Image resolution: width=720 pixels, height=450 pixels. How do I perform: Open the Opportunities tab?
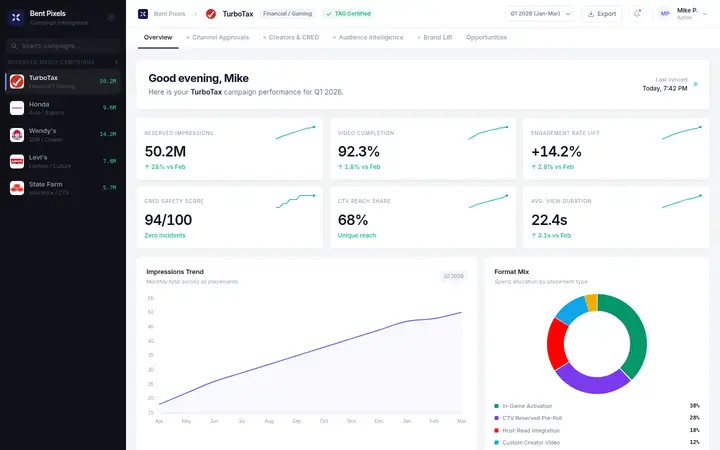tap(486, 38)
